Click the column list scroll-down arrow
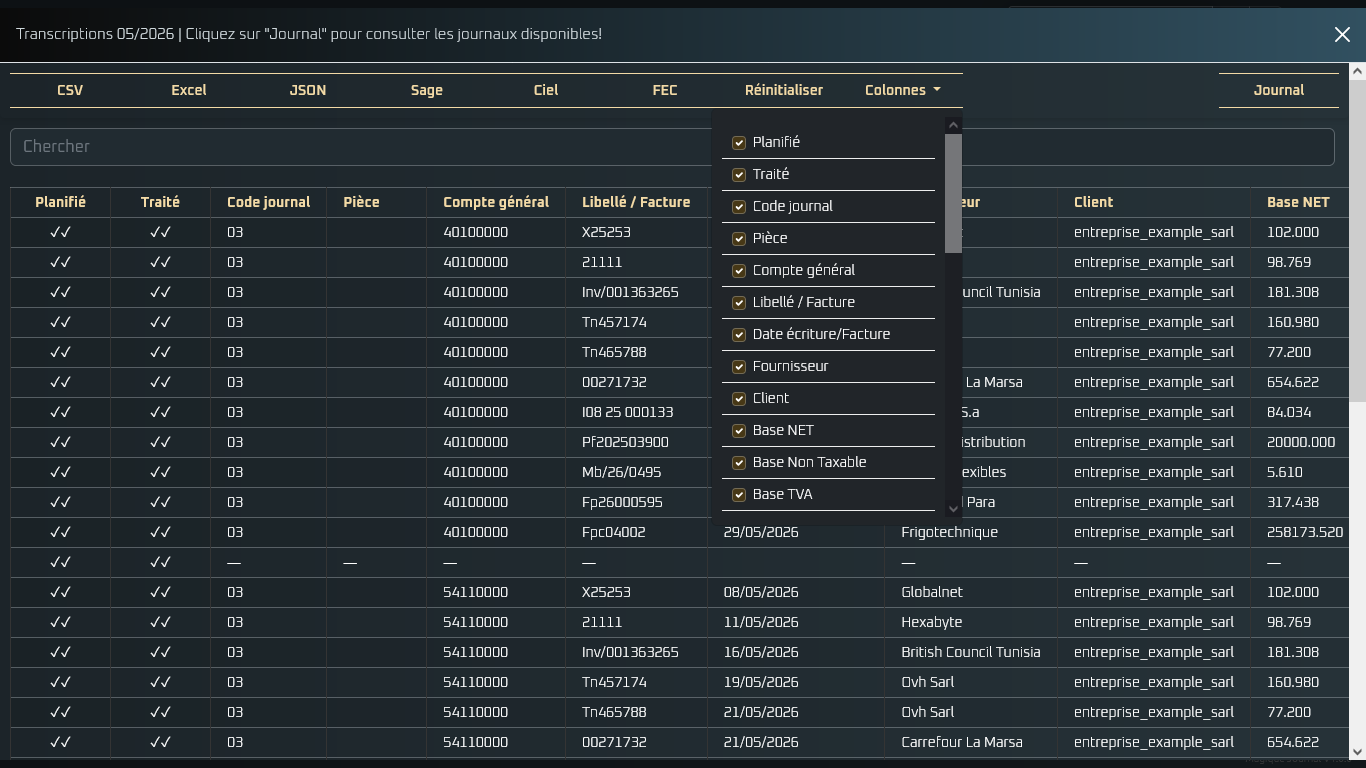Image resolution: width=1366 pixels, height=768 pixels. (953, 508)
